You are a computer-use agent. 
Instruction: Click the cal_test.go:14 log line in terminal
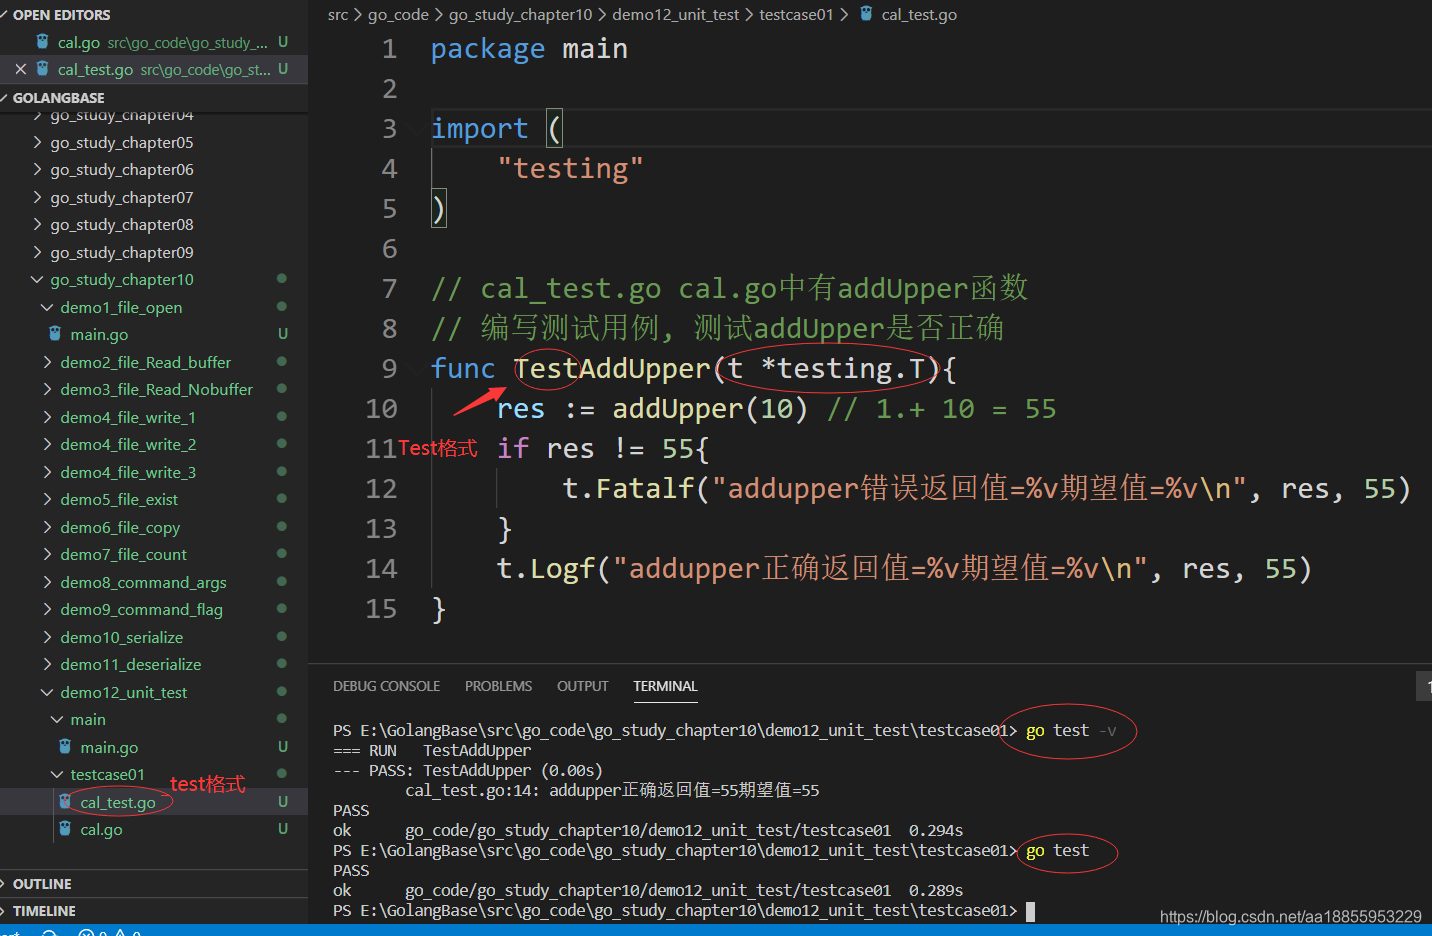tap(612, 790)
